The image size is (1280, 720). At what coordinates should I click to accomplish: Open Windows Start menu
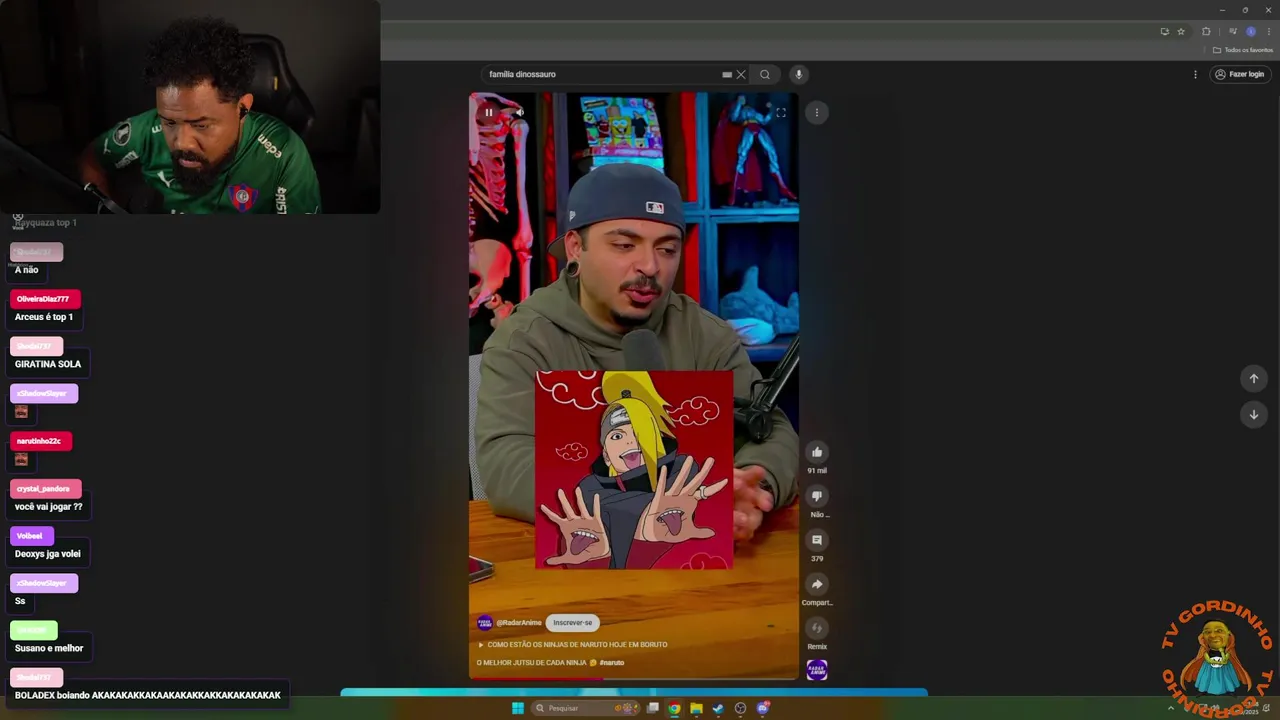(517, 708)
